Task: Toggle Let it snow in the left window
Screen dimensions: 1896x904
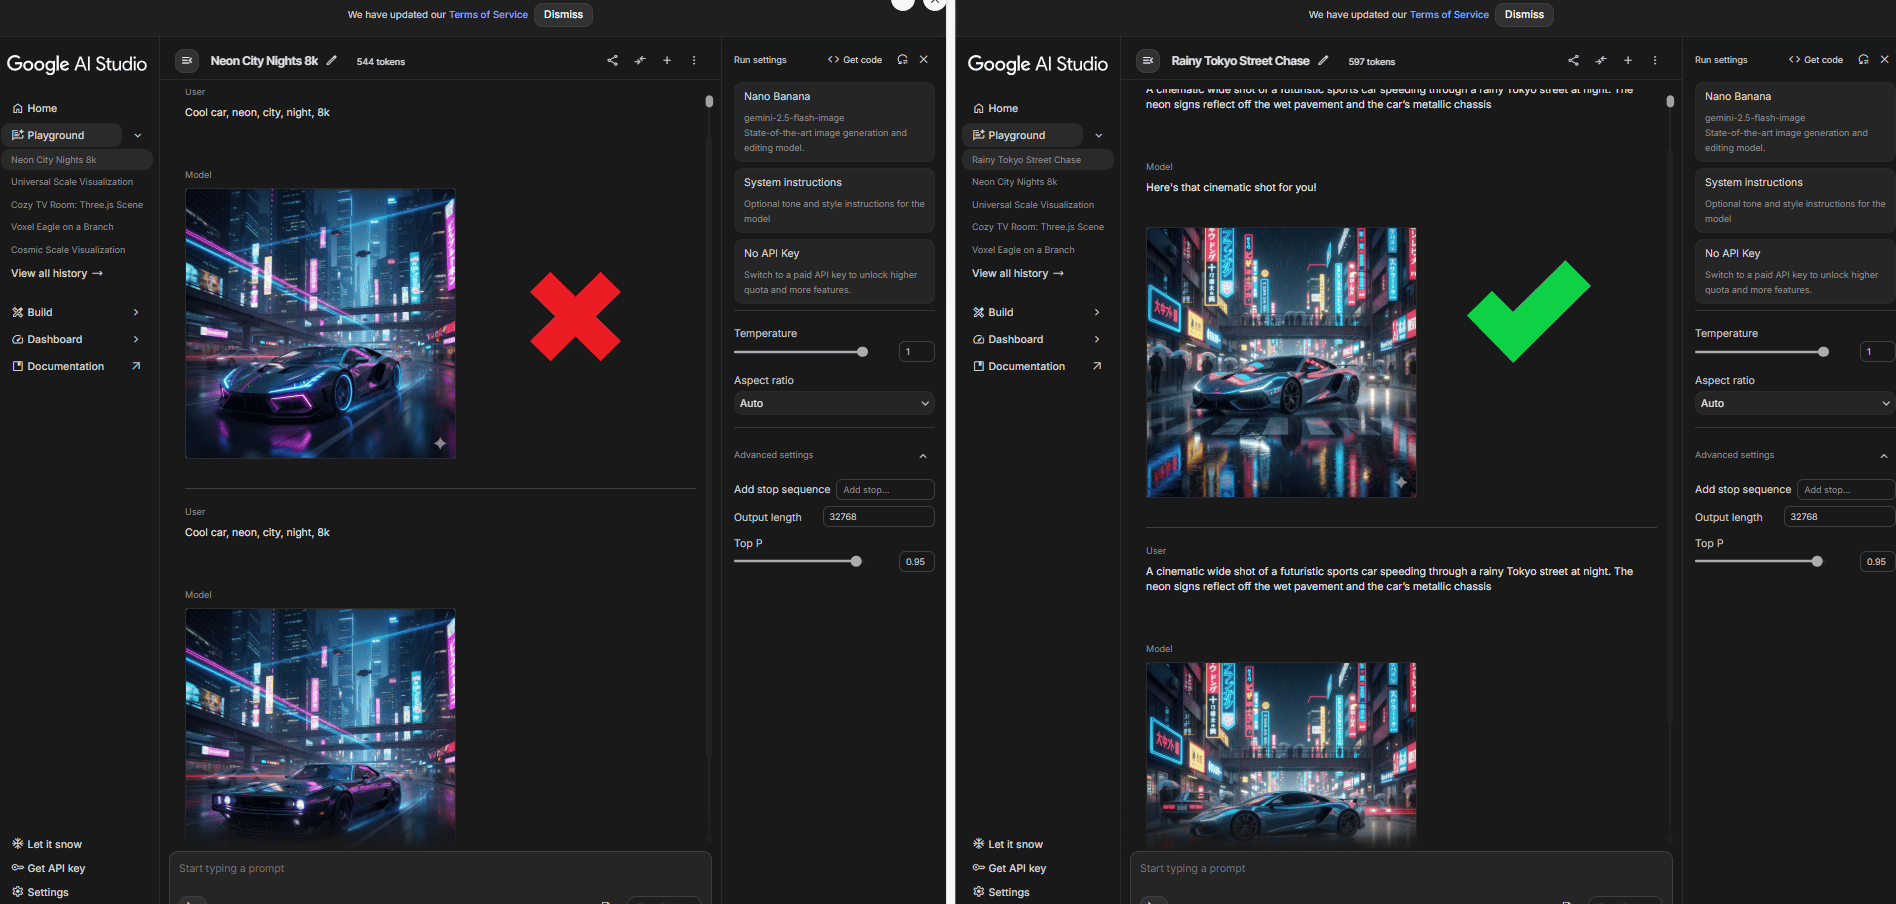Action: coord(47,844)
